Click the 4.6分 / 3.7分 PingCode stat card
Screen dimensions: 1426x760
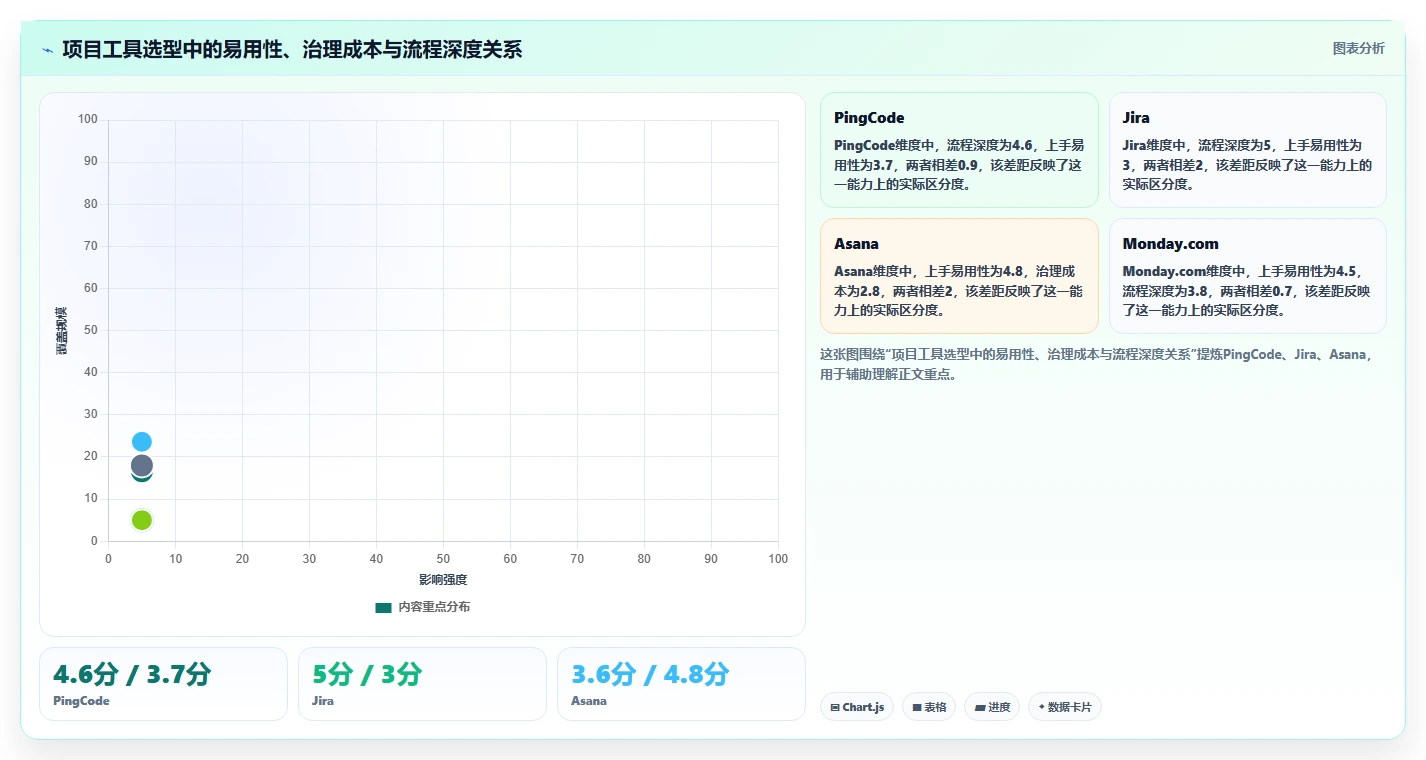click(x=163, y=684)
